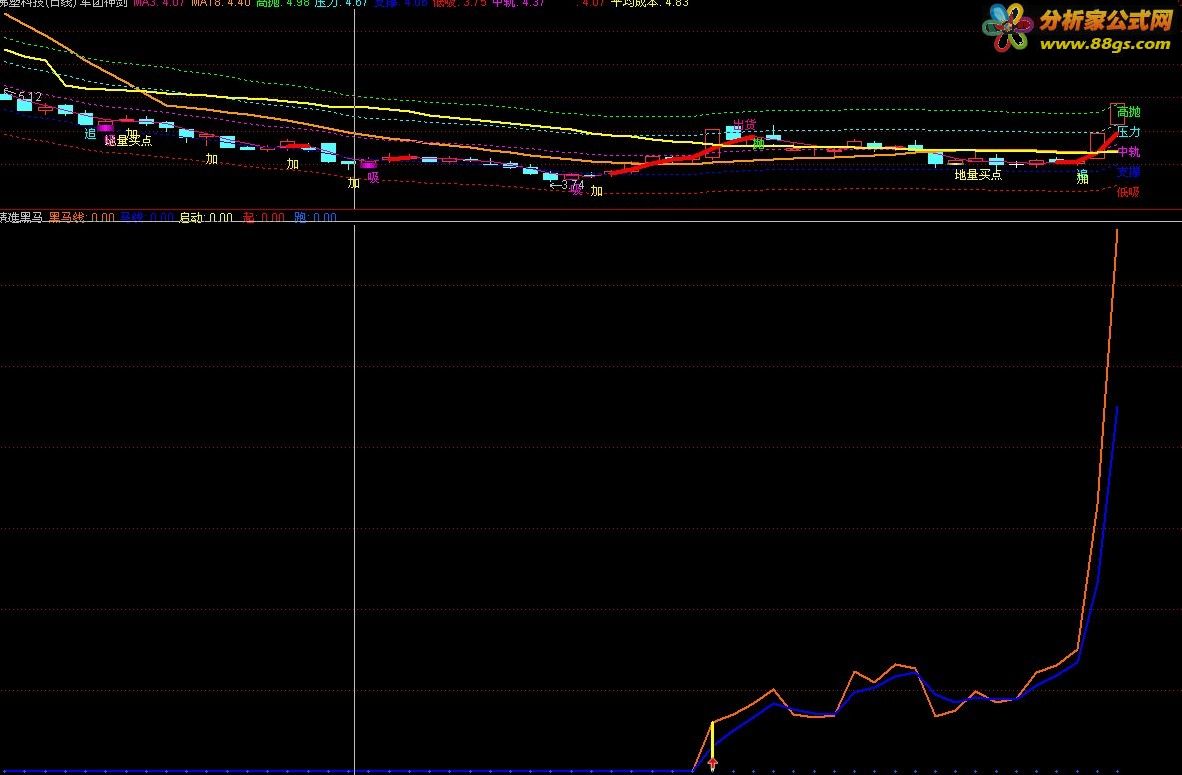The height and width of the screenshot is (775, 1182).
Task: Select the 压力: 4.67 readout in header
Action: click(341, 3)
